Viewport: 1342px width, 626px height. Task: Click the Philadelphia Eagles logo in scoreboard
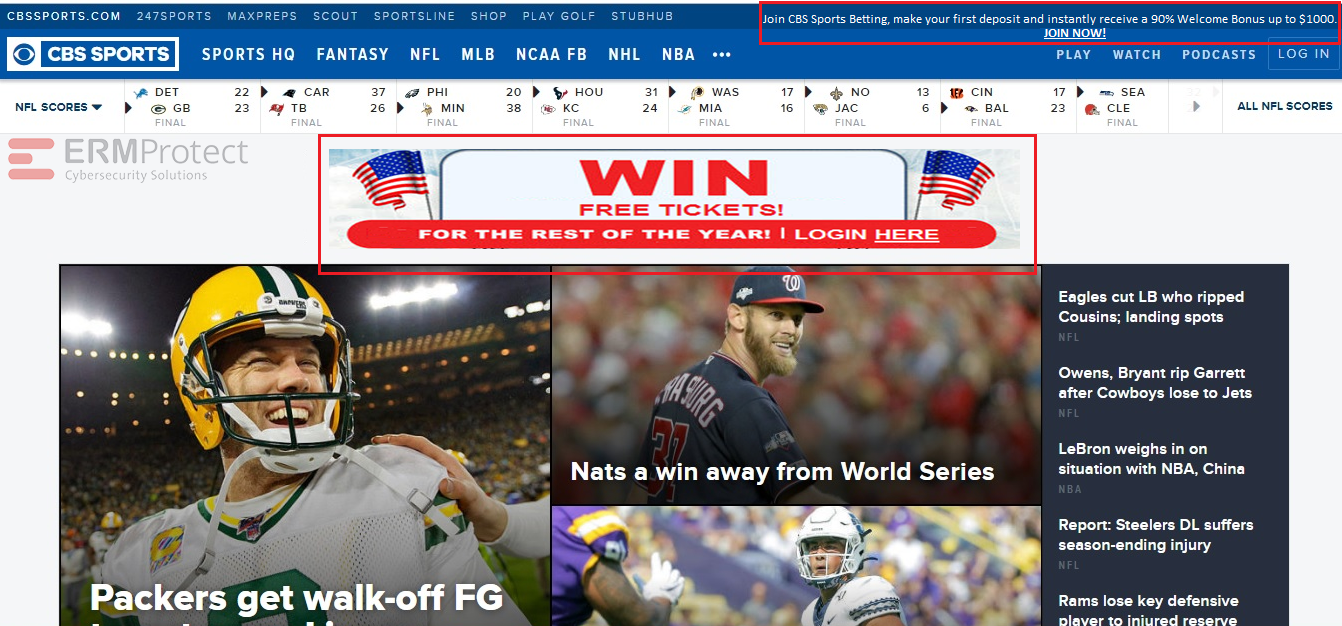click(412, 92)
